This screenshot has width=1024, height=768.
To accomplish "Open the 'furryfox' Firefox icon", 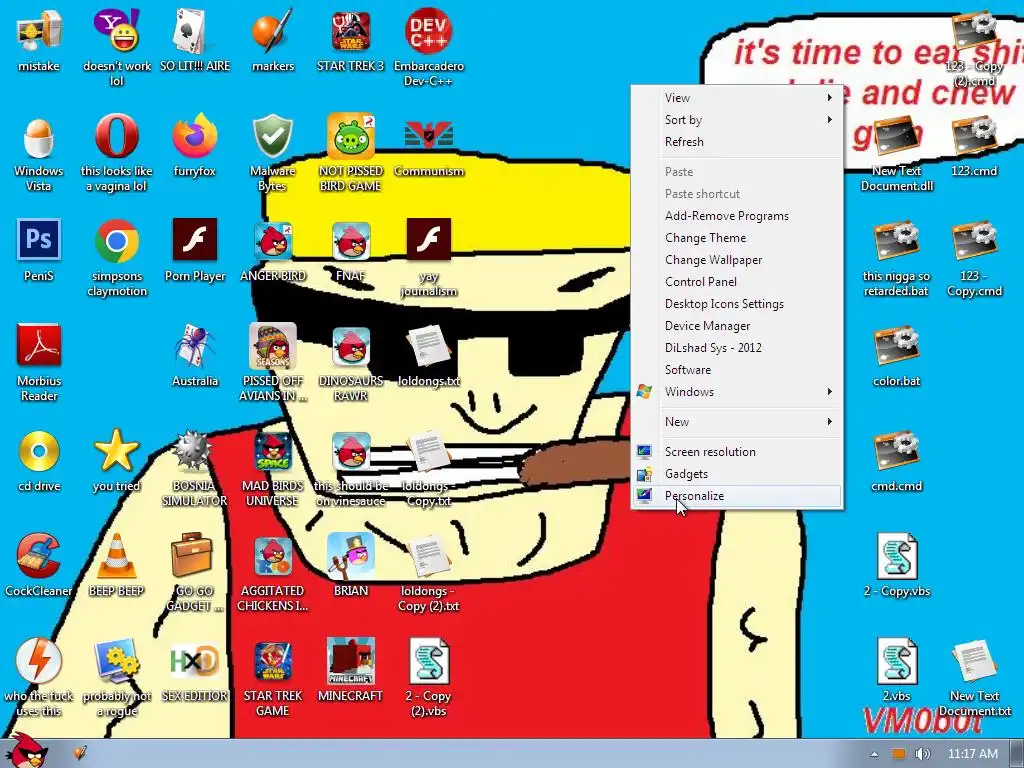I will tap(195, 136).
